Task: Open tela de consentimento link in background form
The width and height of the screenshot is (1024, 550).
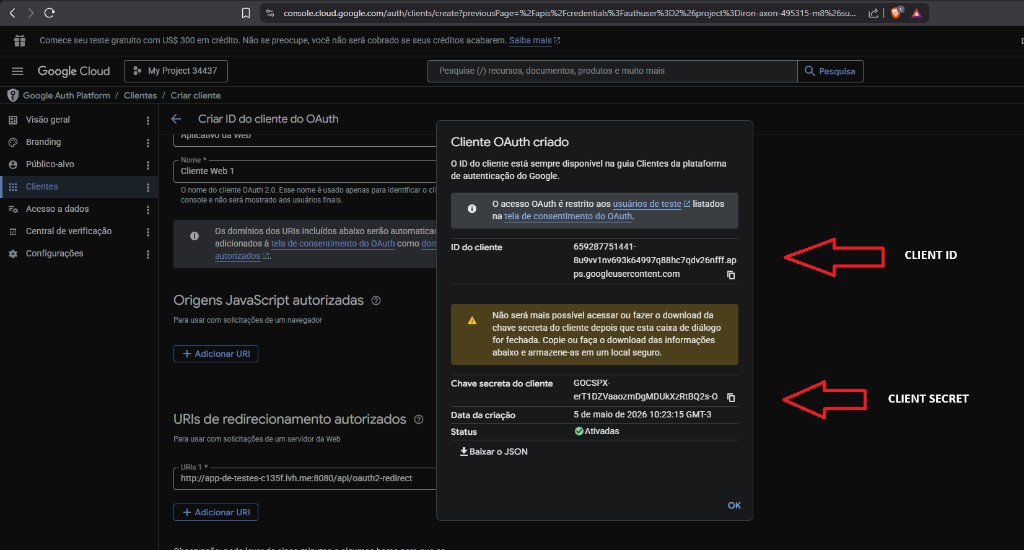Action: point(333,244)
